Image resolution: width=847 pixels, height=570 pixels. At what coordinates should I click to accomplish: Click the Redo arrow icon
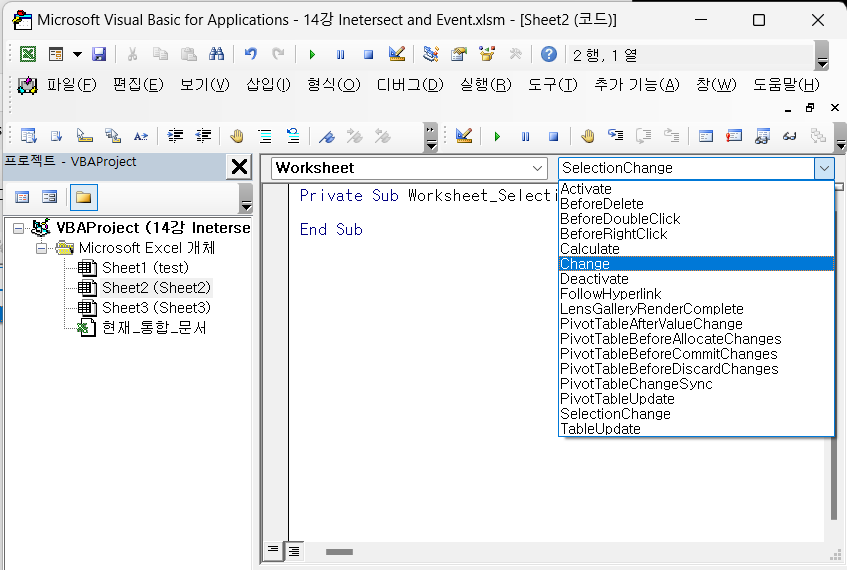click(x=278, y=55)
